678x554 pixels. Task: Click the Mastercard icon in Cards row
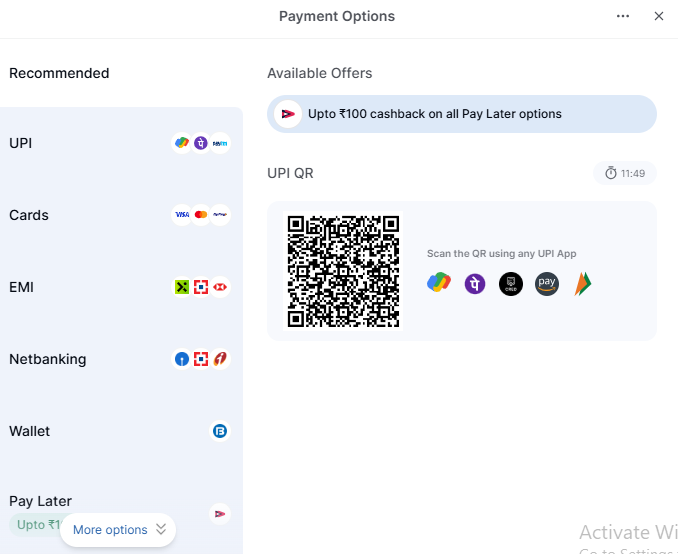coord(201,215)
